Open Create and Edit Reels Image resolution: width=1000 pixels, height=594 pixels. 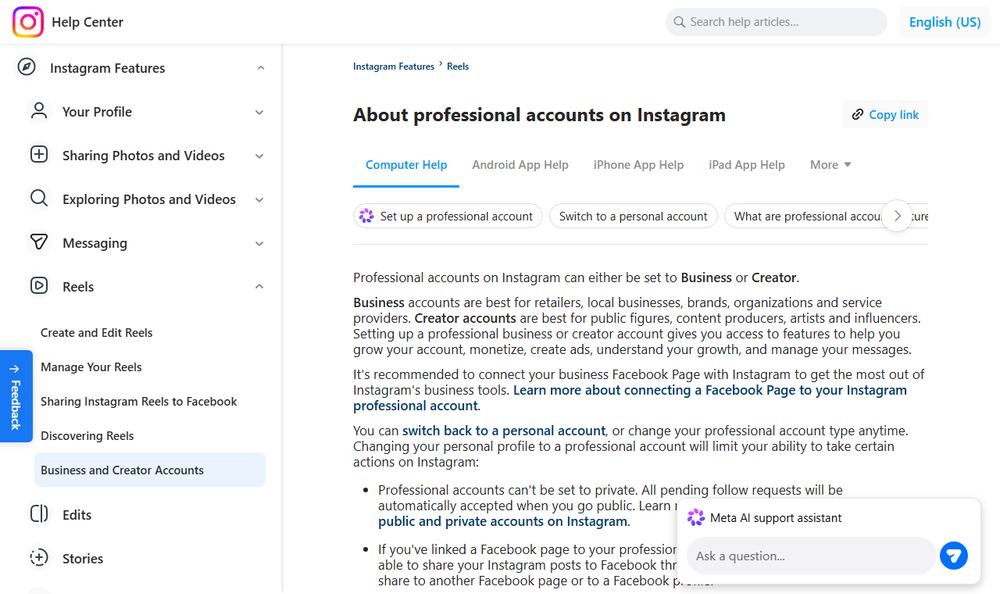[96, 332]
